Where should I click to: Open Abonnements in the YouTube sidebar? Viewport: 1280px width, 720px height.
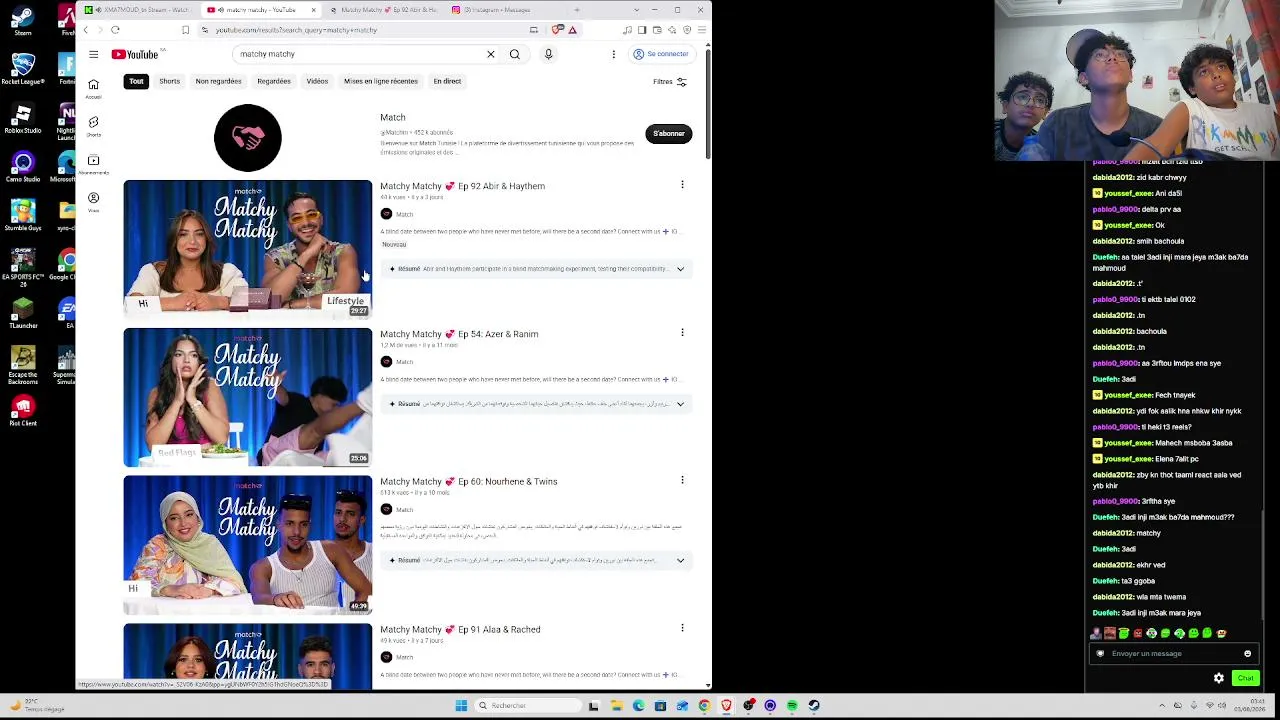(x=93, y=164)
